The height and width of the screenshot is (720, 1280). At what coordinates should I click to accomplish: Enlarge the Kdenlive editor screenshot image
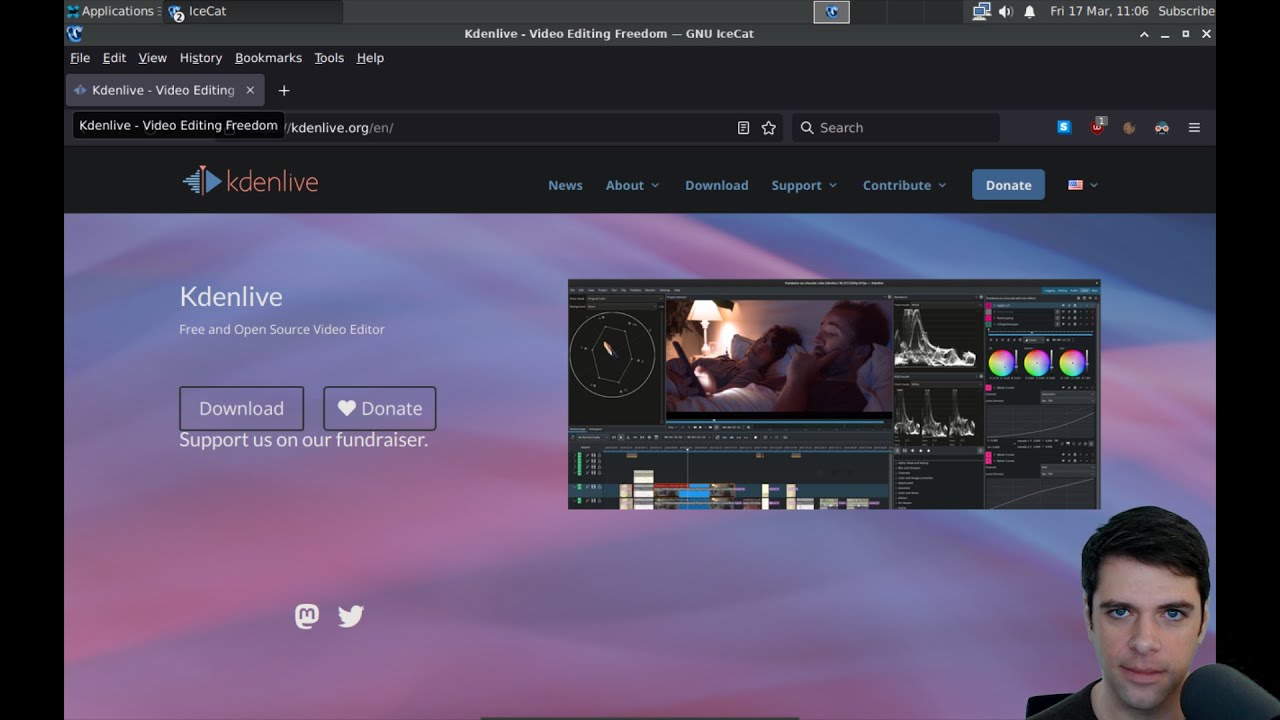pyautogui.click(x=834, y=394)
